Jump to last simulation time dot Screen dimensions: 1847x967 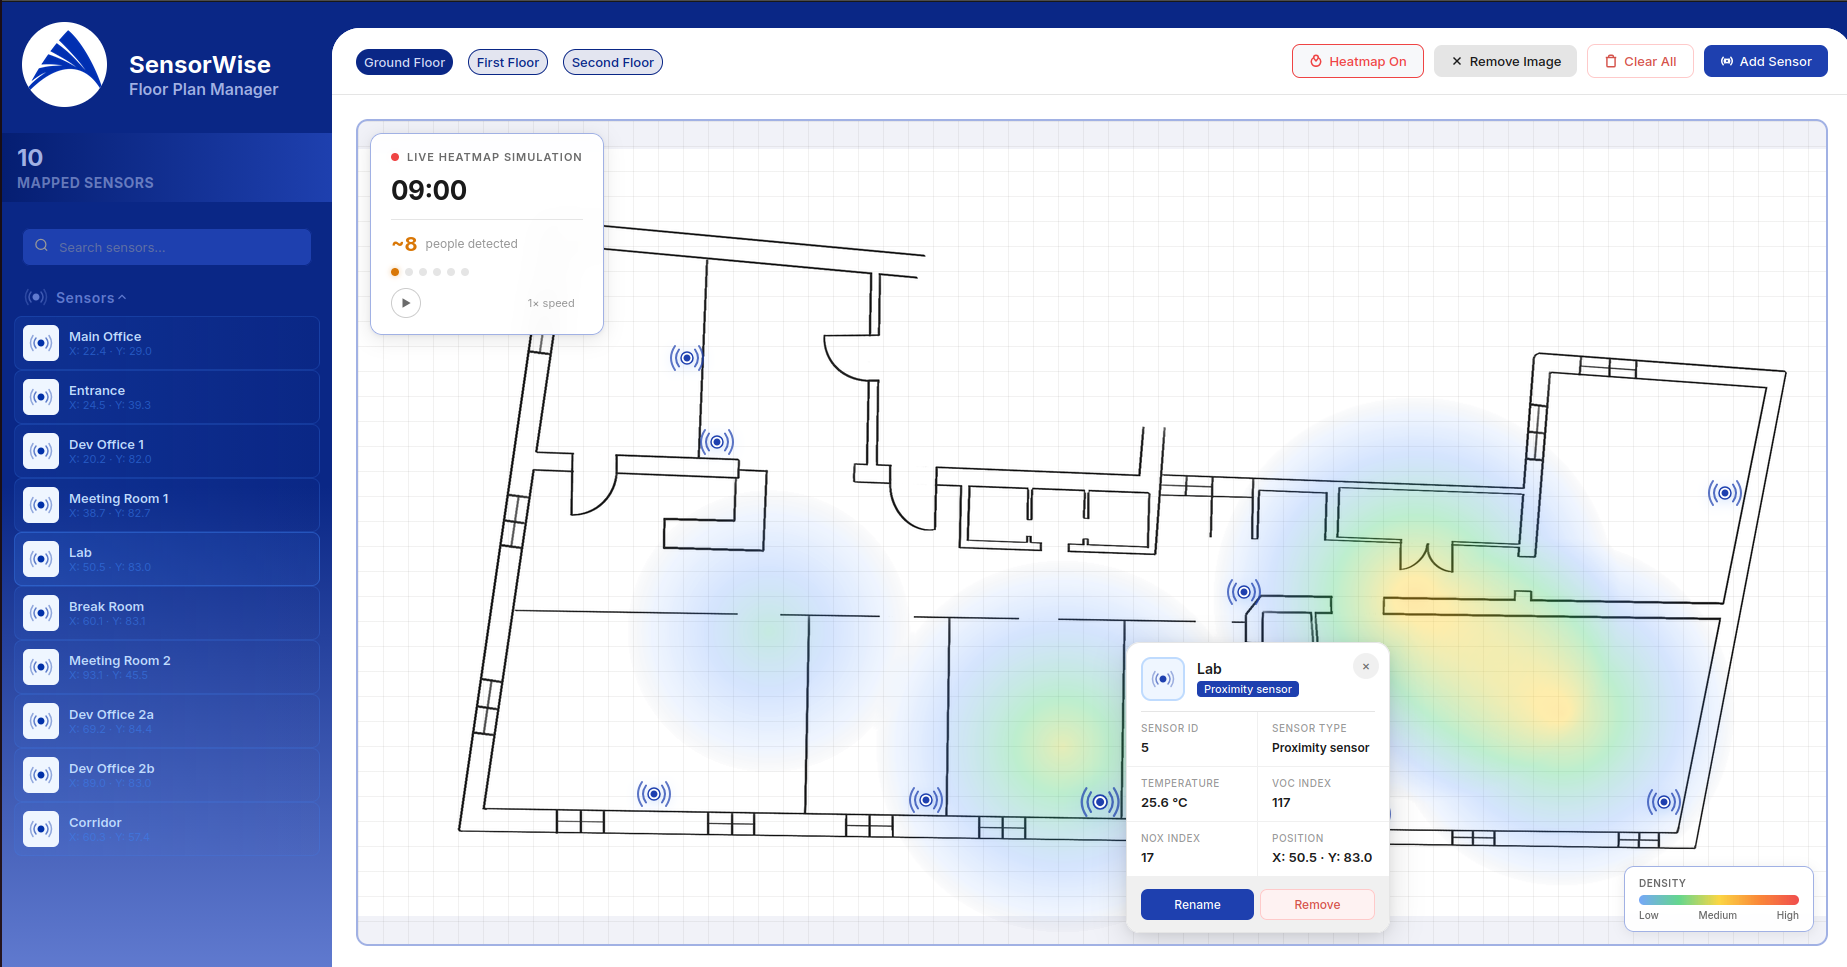pos(465,272)
